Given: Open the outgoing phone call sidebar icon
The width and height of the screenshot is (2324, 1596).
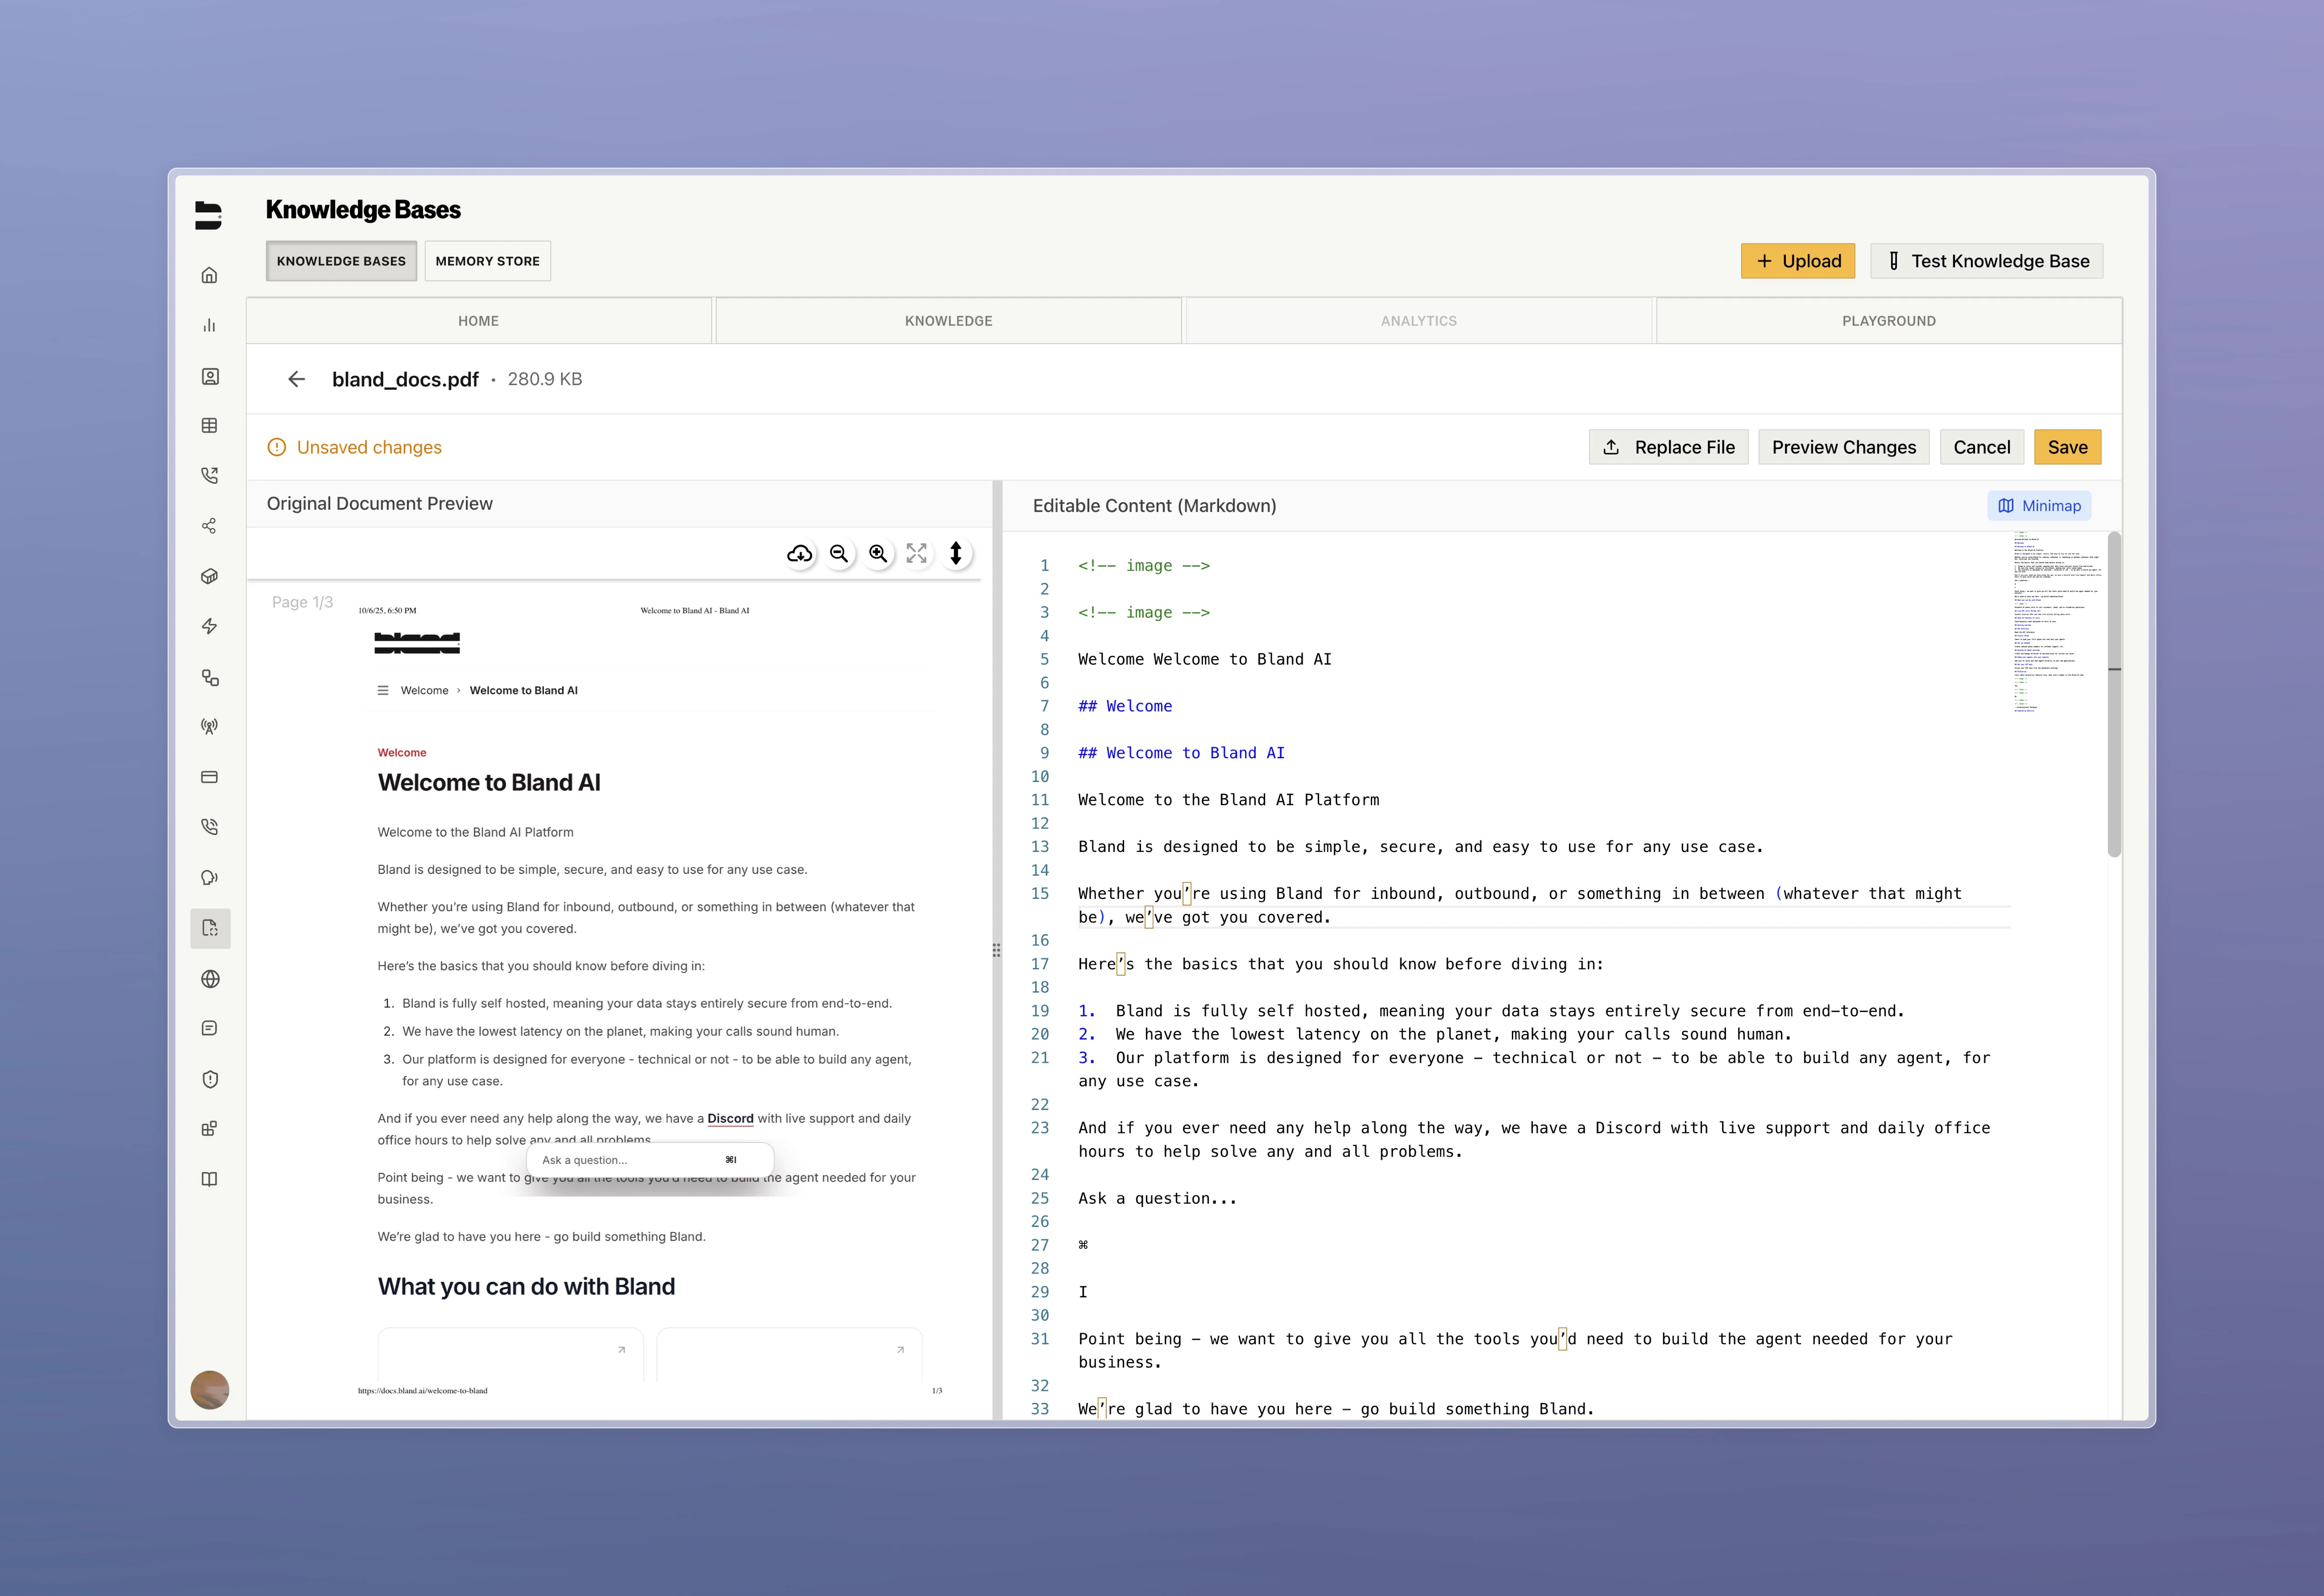Looking at the screenshot, I should pyautogui.click(x=209, y=476).
